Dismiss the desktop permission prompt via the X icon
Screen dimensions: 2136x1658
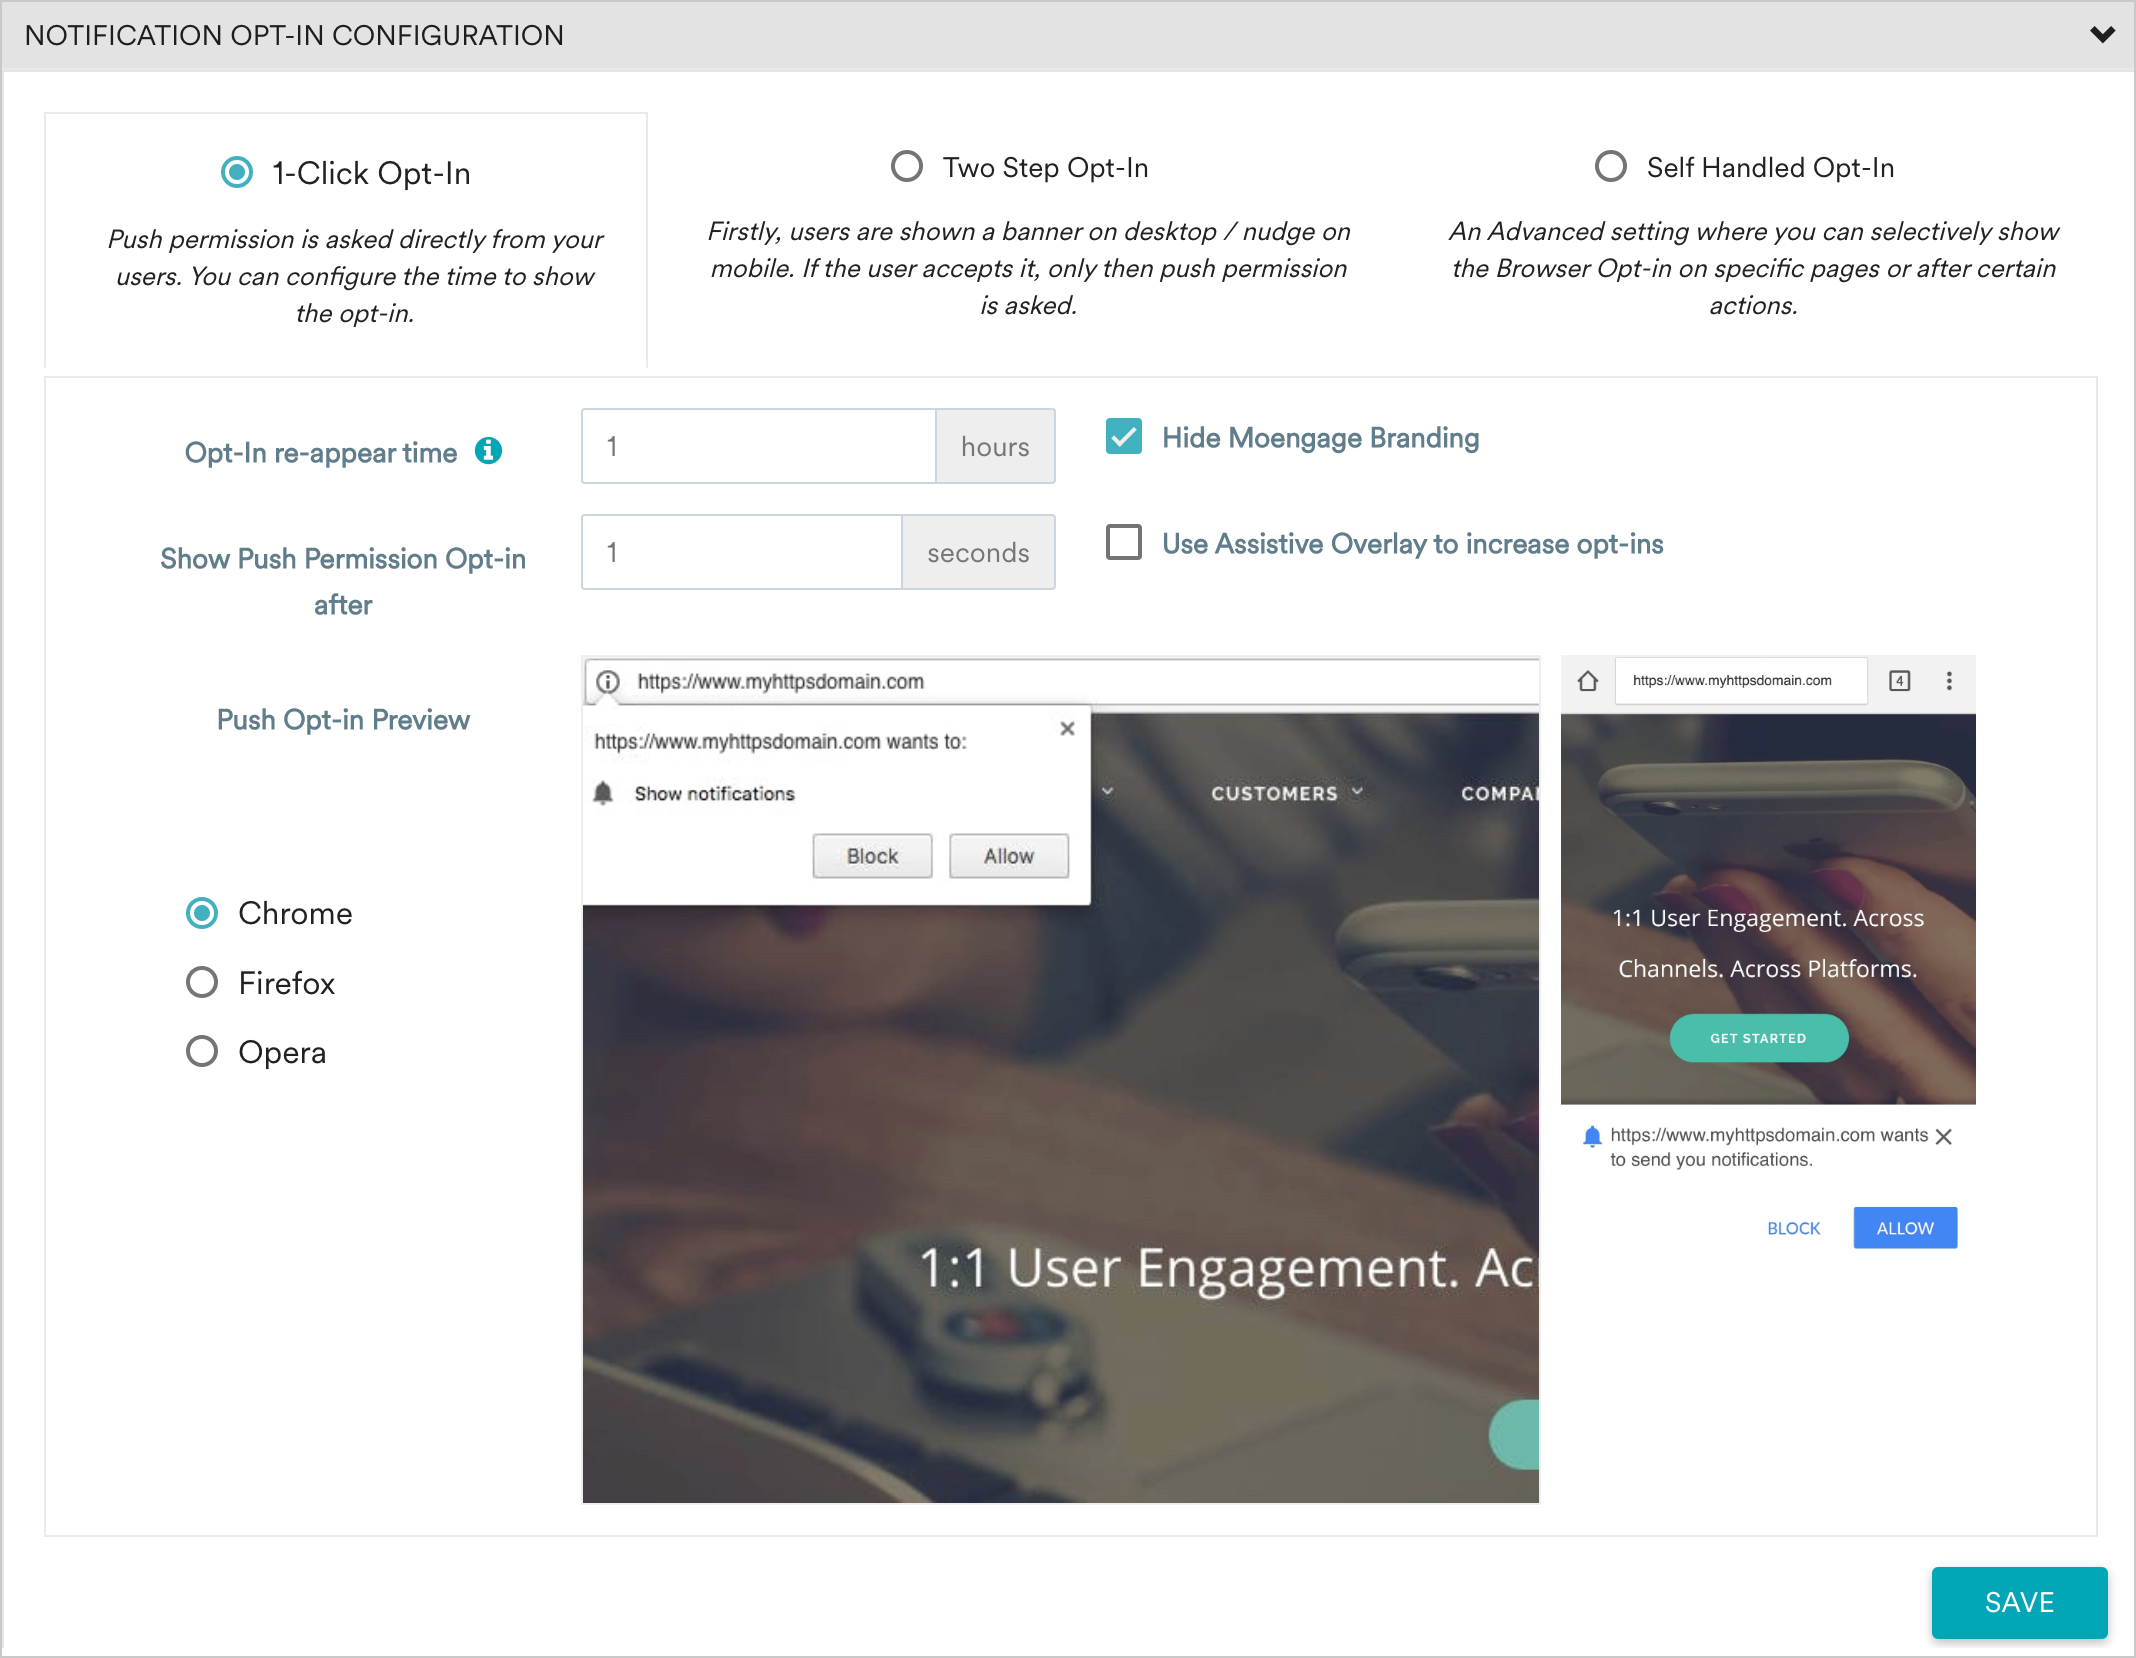pos(1068,729)
